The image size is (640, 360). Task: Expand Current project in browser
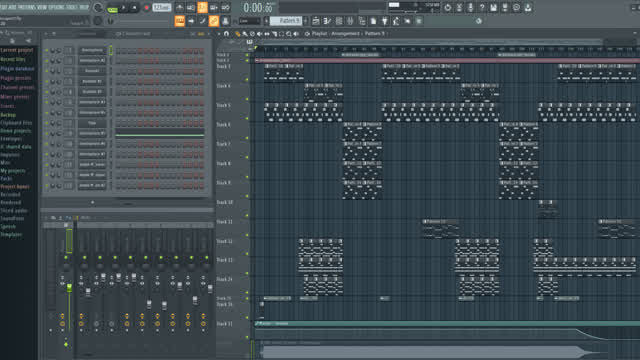coord(17,50)
